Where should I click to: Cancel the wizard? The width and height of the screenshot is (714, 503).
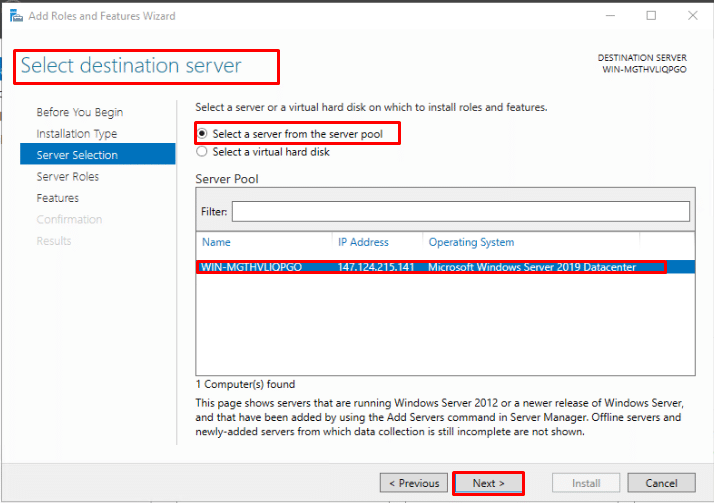(x=661, y=483)
